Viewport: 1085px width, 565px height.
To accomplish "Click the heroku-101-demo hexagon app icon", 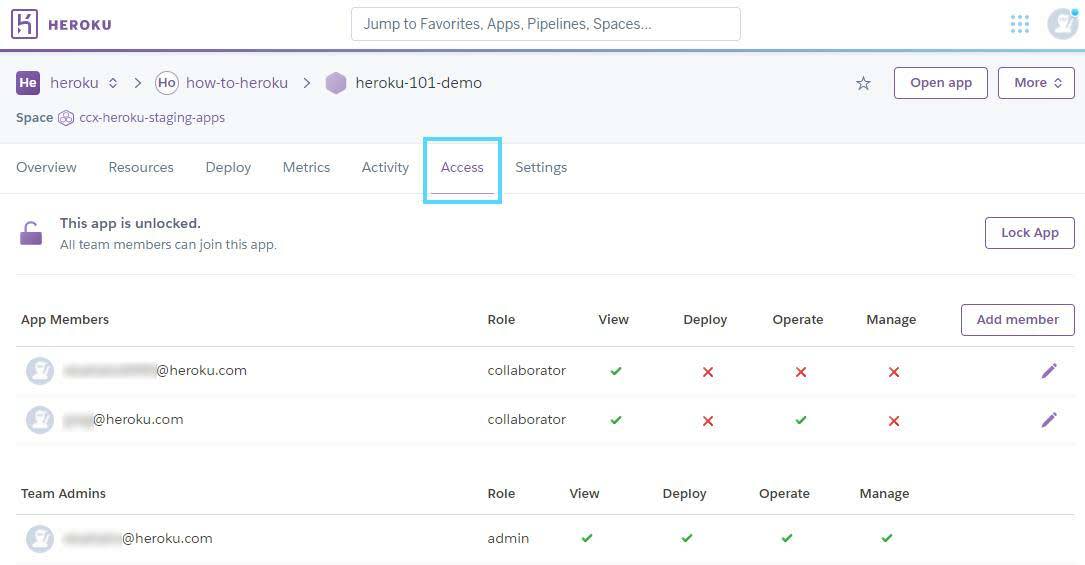I will [336, 83].
